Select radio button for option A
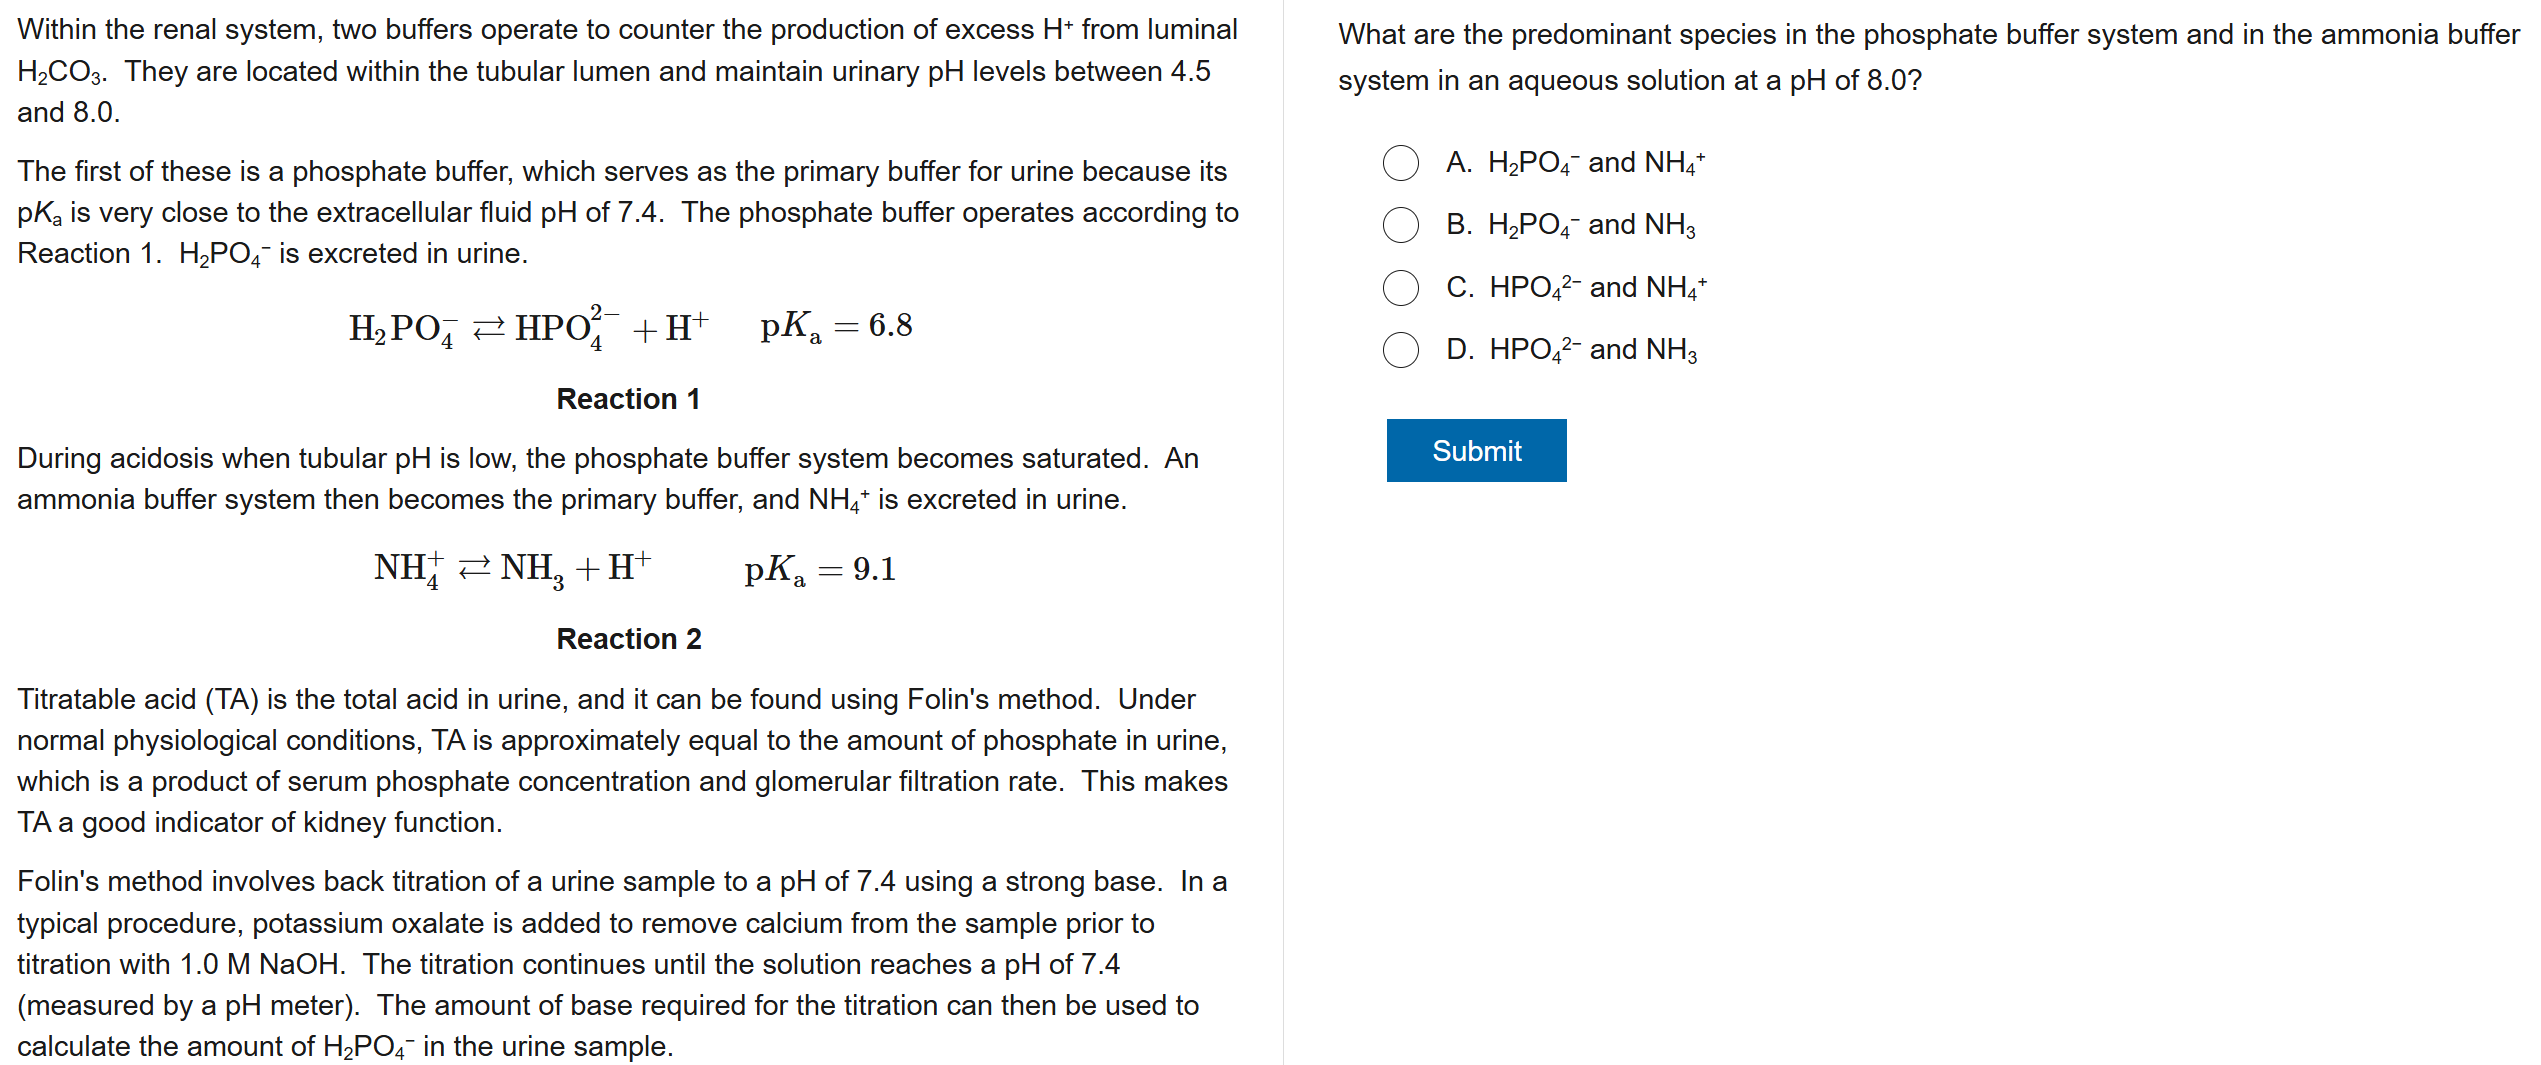 point(1400,163)
